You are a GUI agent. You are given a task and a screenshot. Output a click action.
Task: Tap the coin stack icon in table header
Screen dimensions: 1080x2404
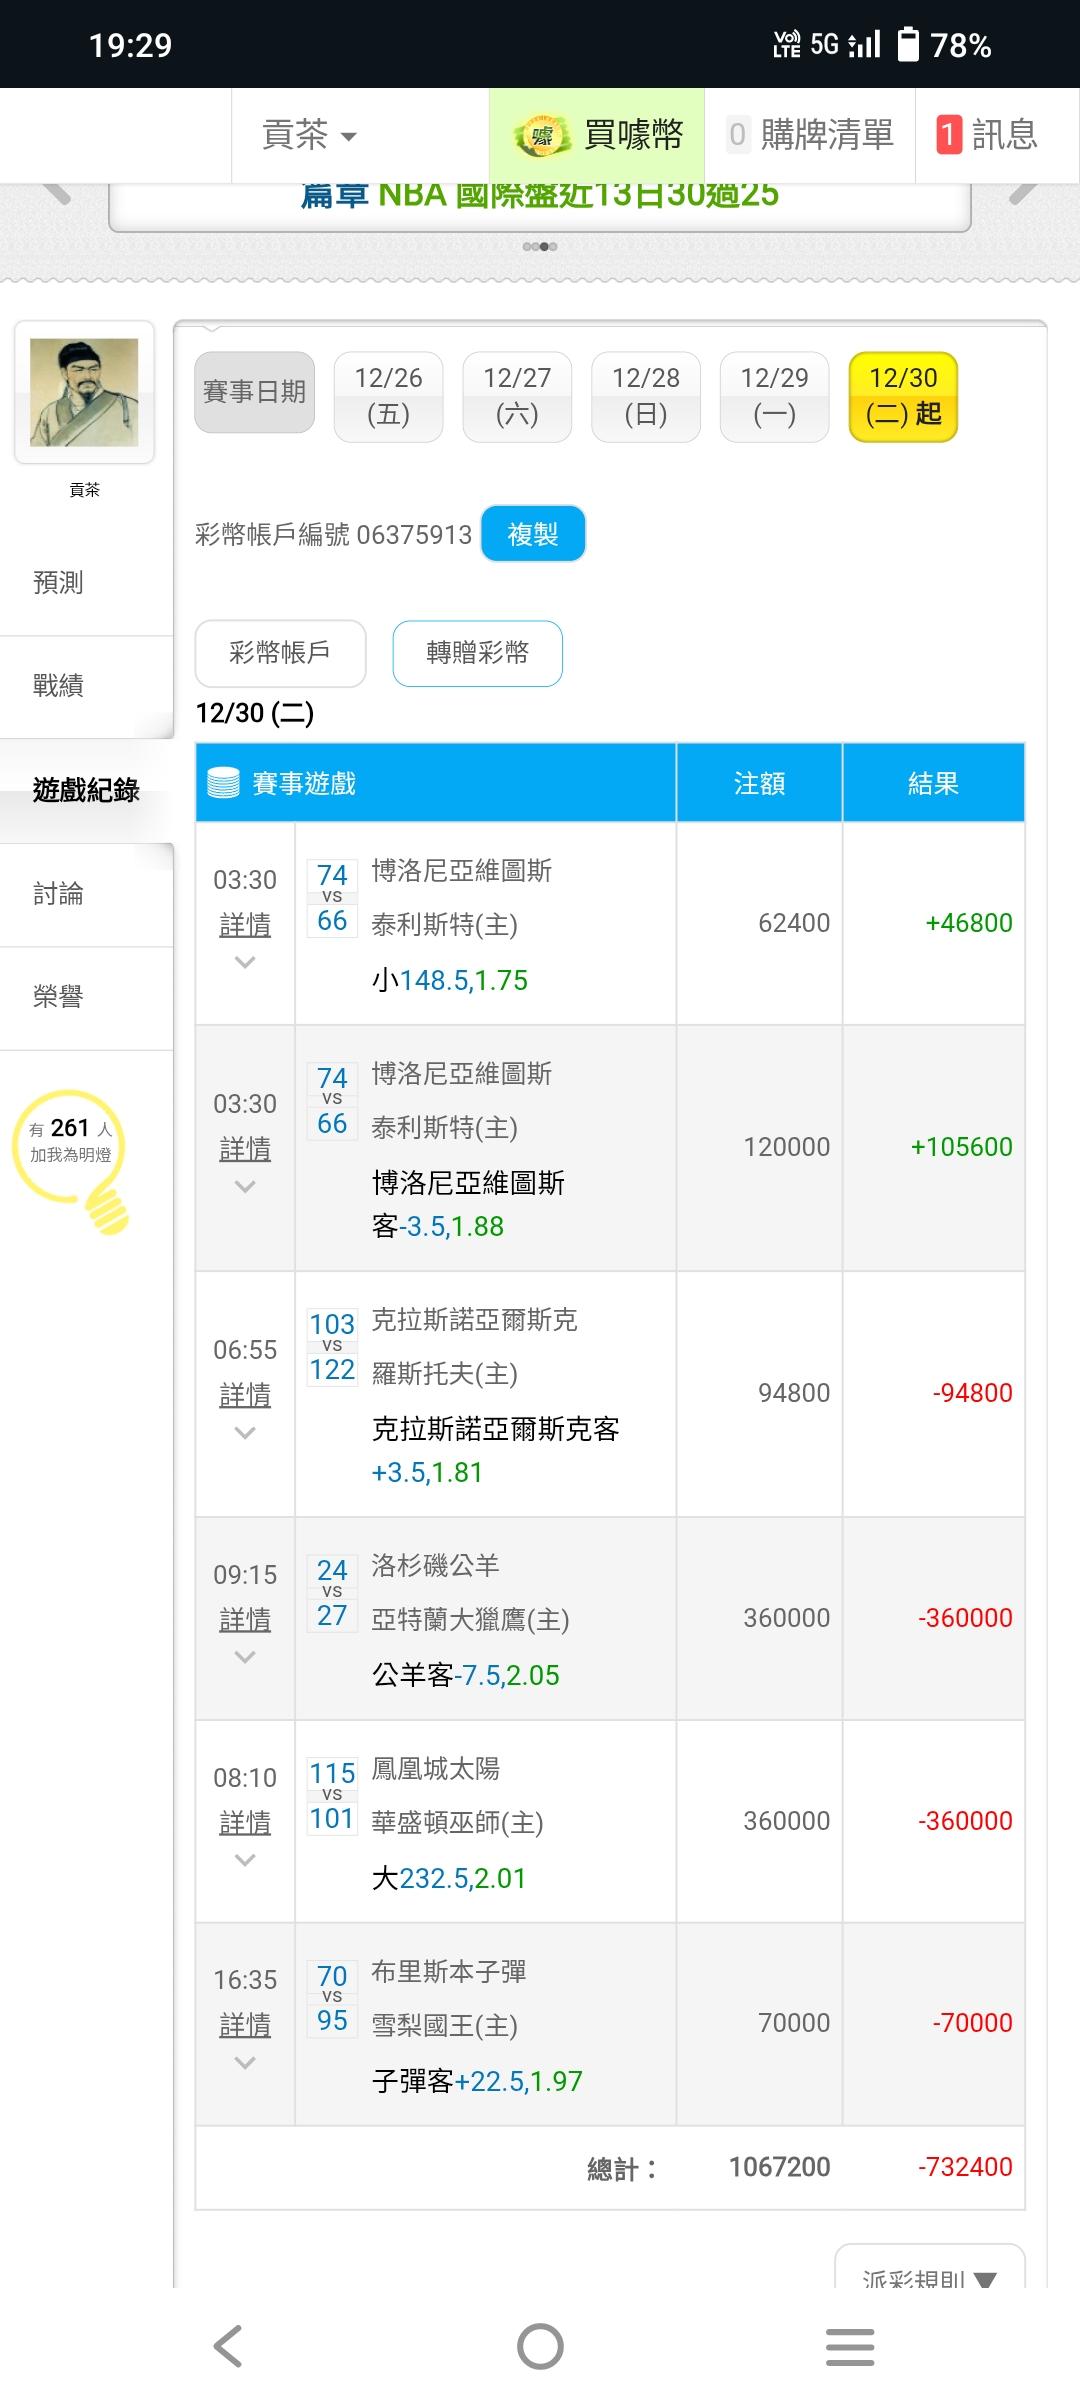point(223,783)
